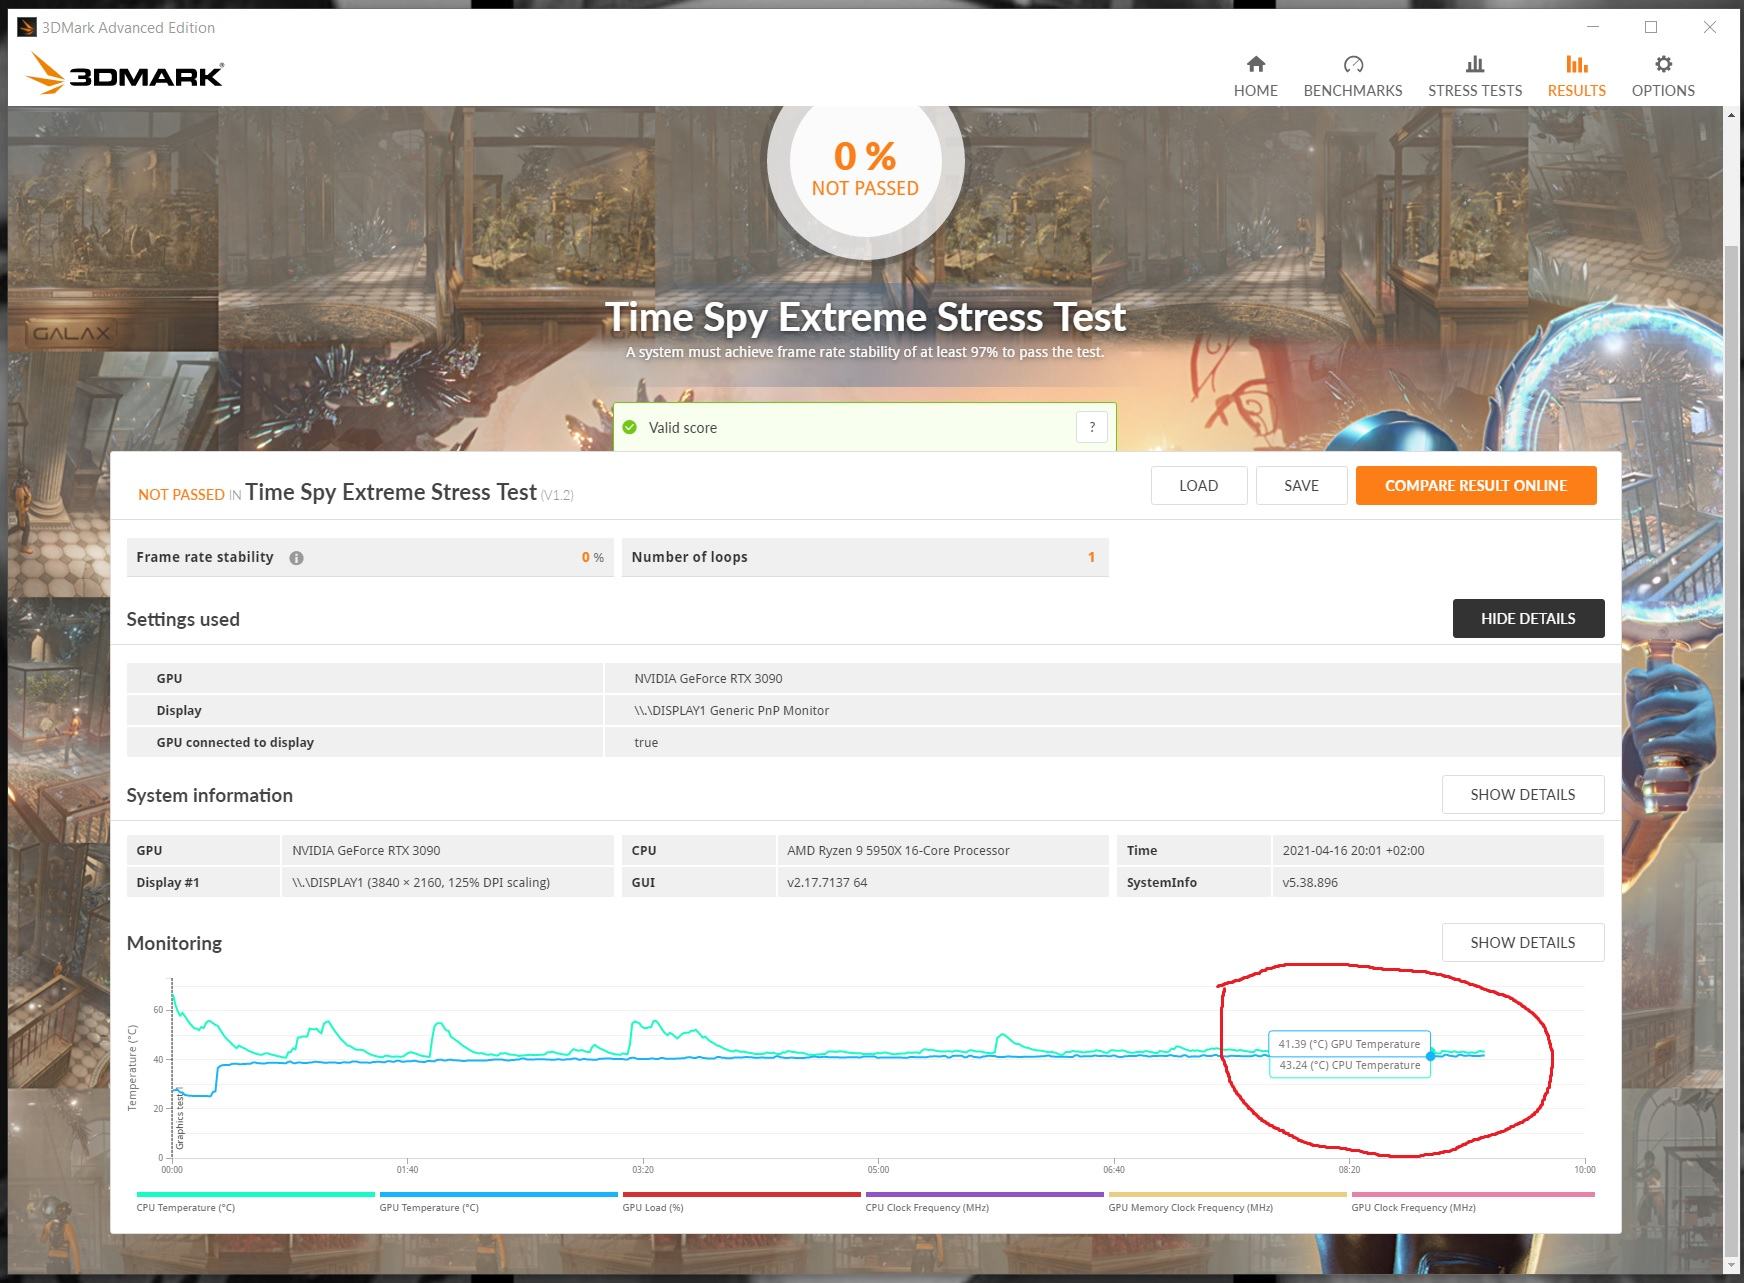Click the LOAD button
The height and width of the screenshot is (1283, 1744).
[x=1198, y=485]
